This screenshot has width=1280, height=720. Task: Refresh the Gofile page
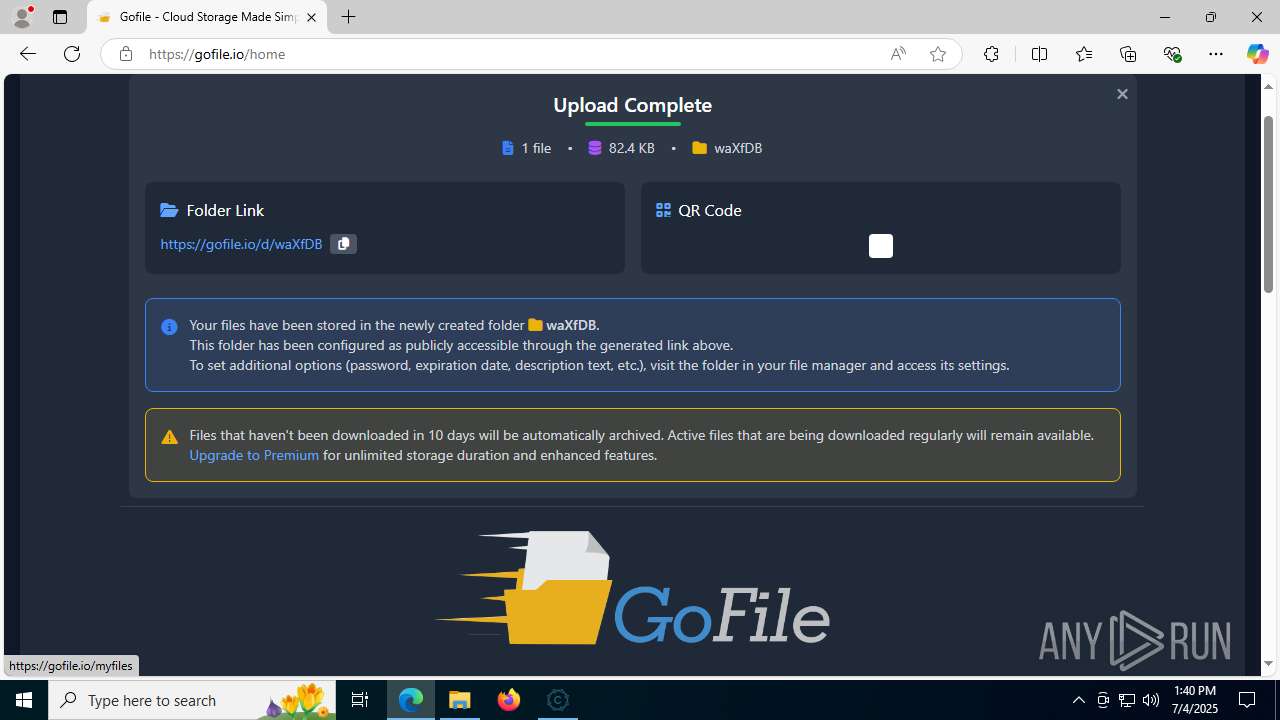point(72,54)
